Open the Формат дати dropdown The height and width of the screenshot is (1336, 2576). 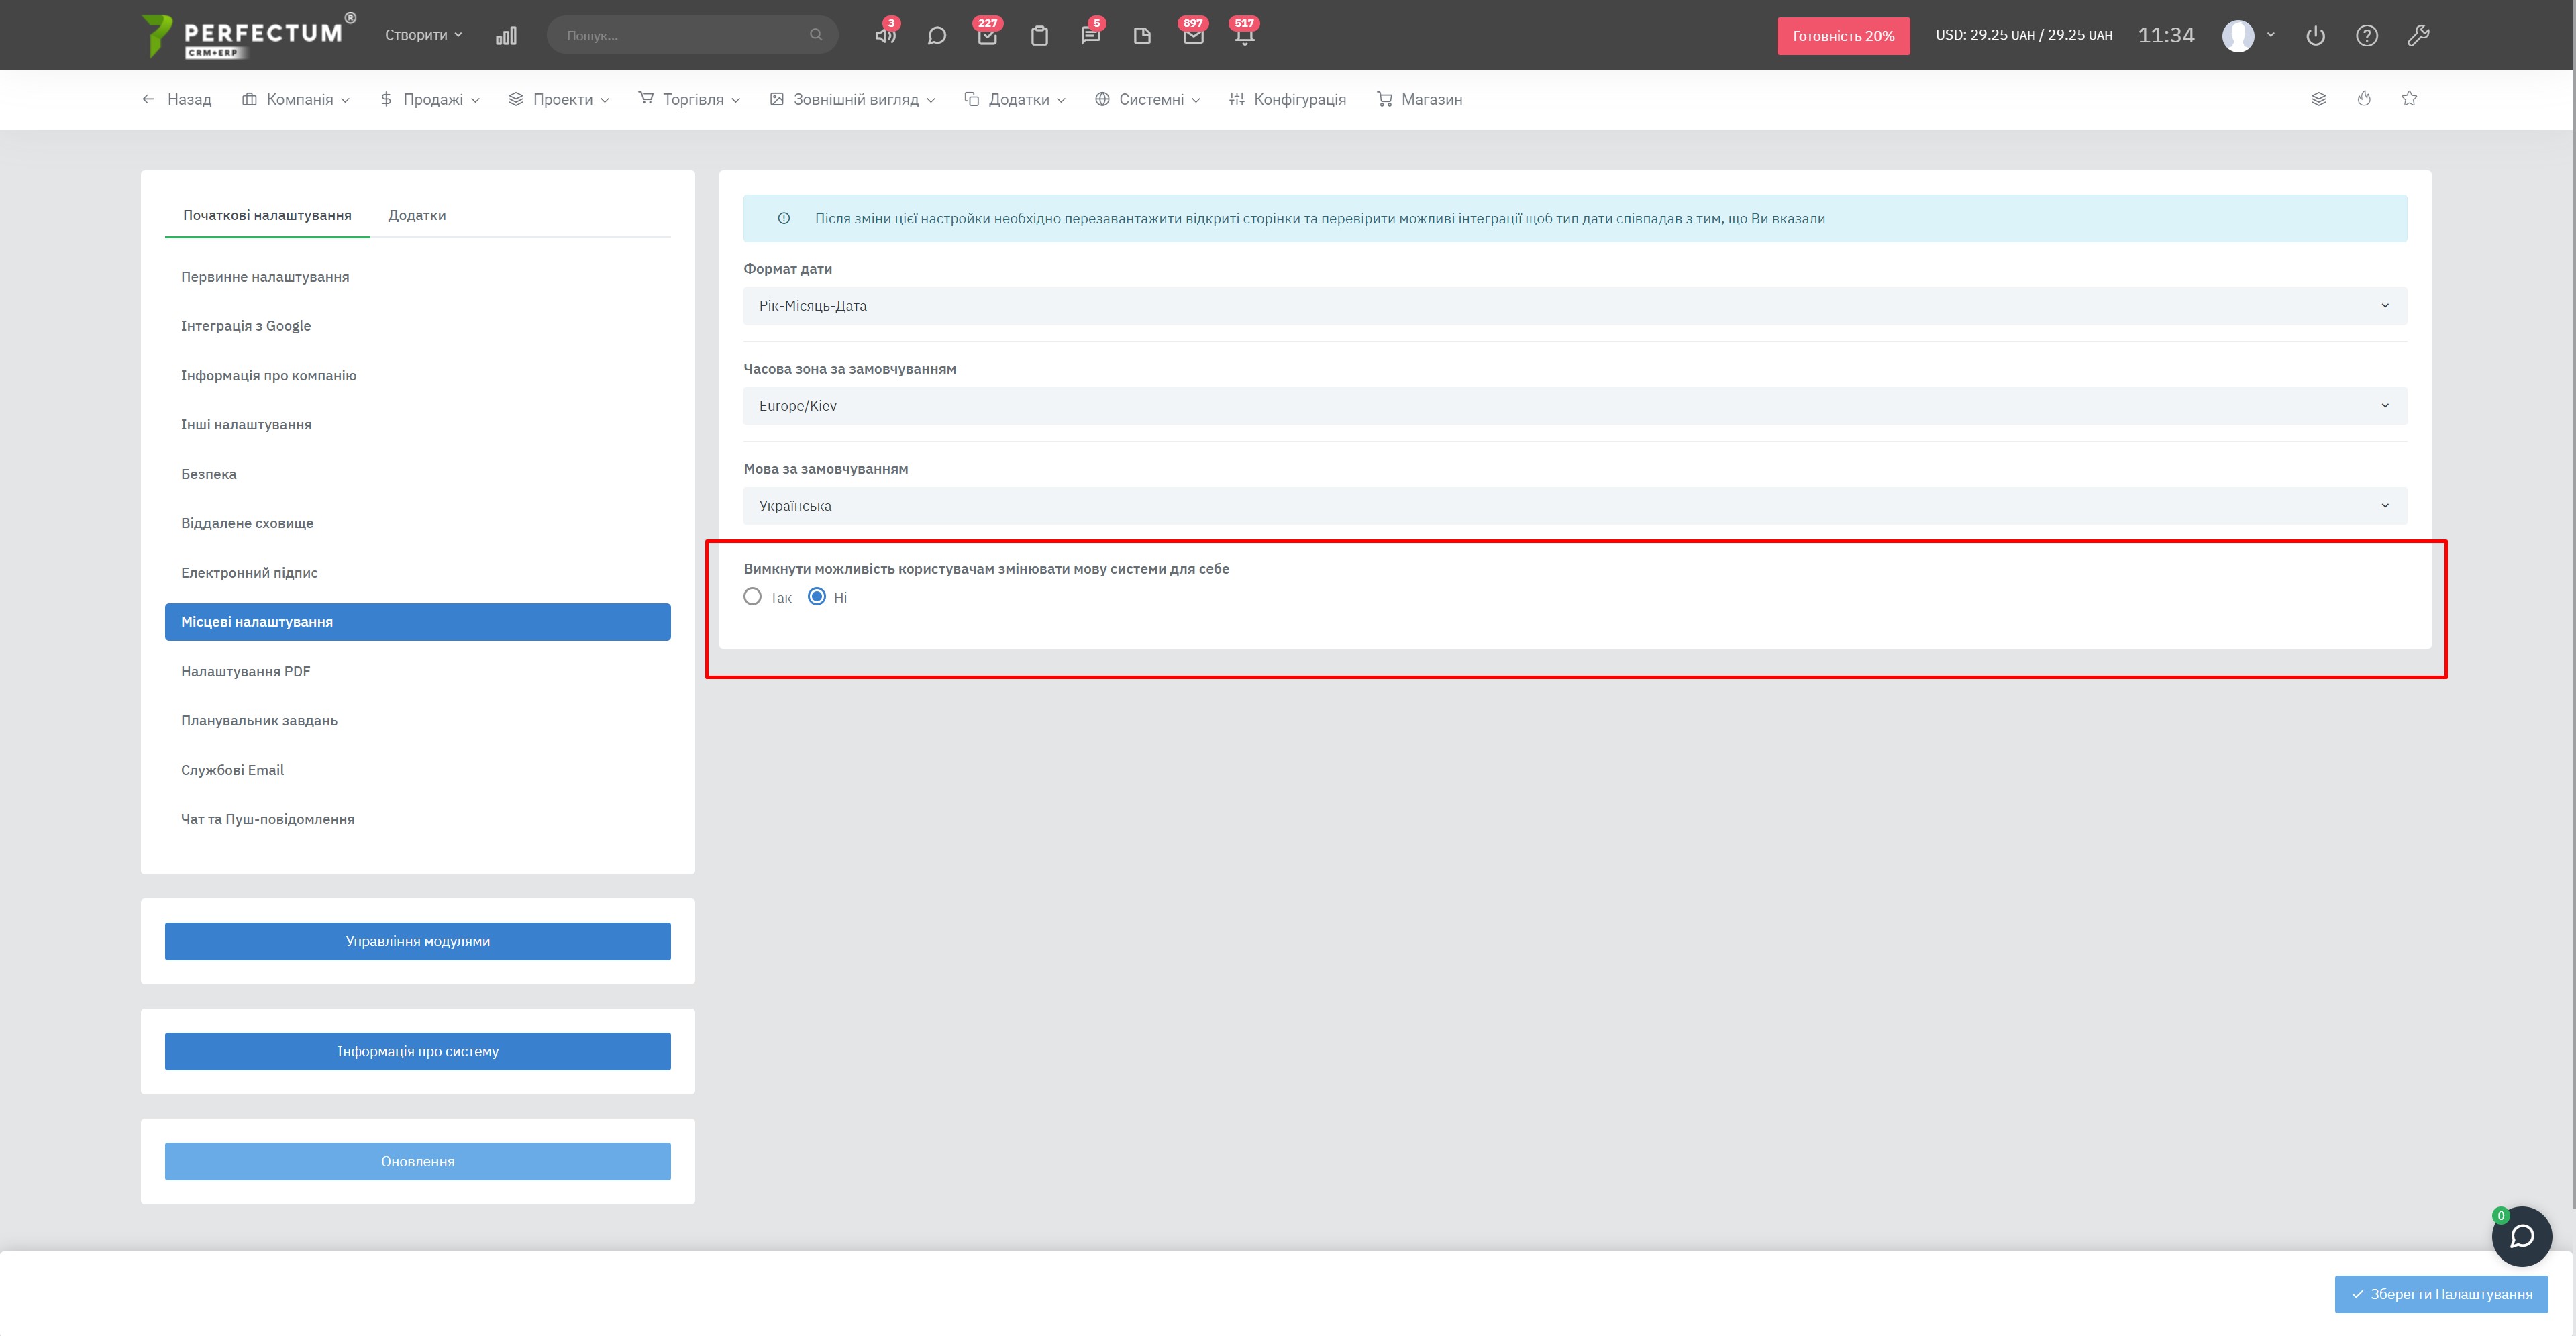pyautogui.click(x=1574, y=306)
